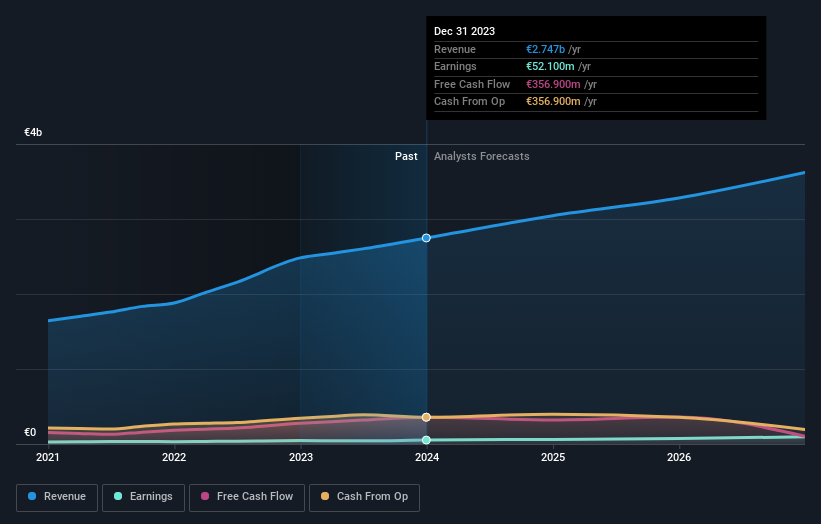Viewport: 821px width, 524px height.
Task: Toggle the Earnings series legend button
Action: coord(143,497)
